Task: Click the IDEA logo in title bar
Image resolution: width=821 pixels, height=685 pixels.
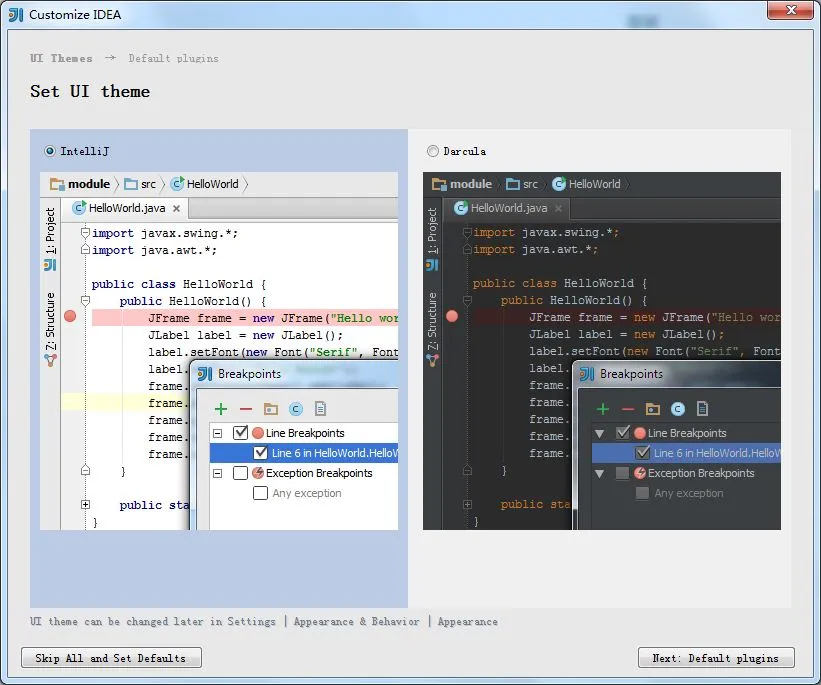Action: pyautogui.click(x=16, y=15)
